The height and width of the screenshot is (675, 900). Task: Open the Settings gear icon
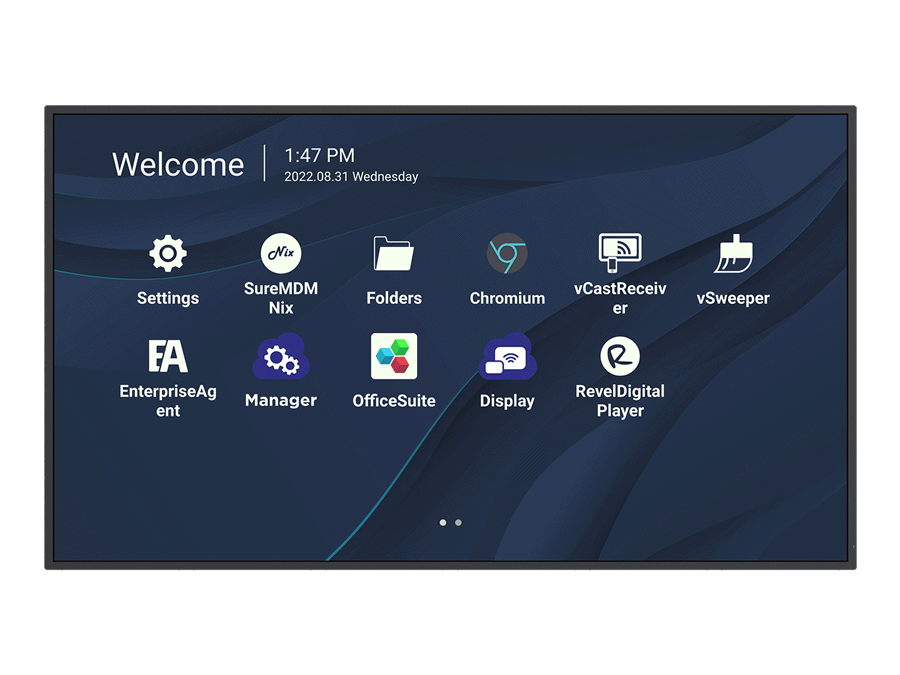pyautogui.click(x=168, y=254)
